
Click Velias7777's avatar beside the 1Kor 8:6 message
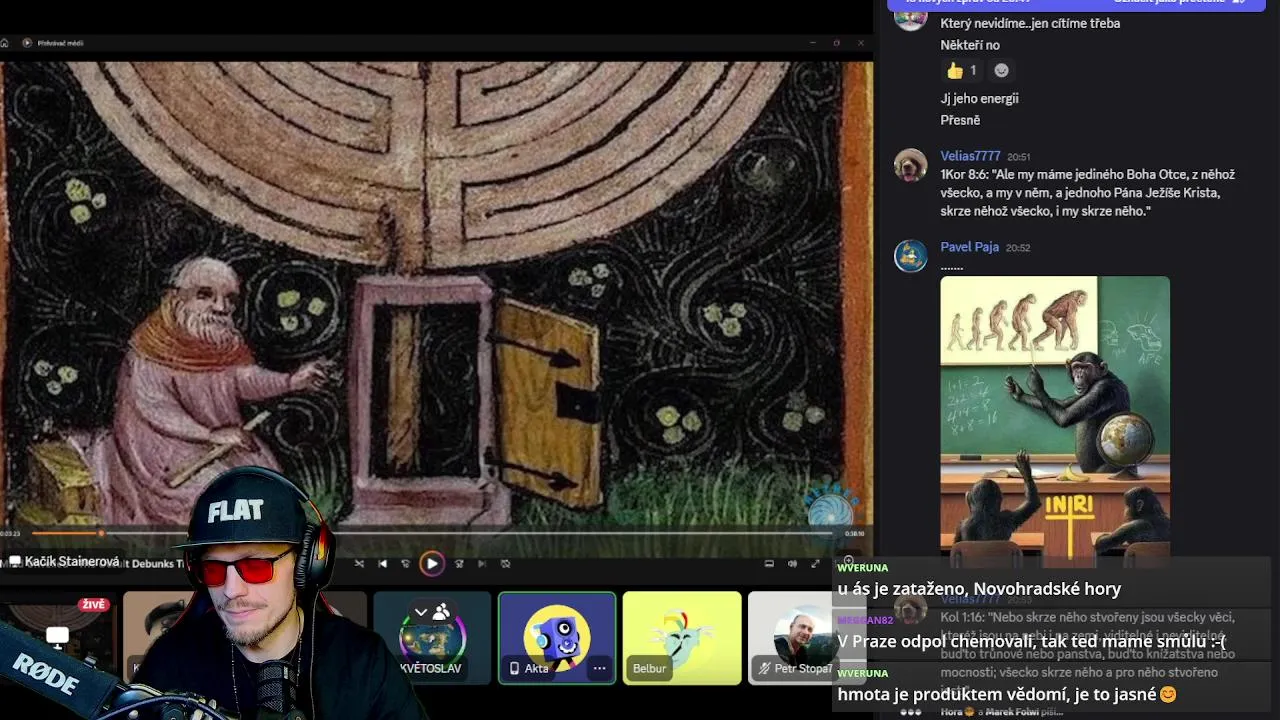[910, 165]
